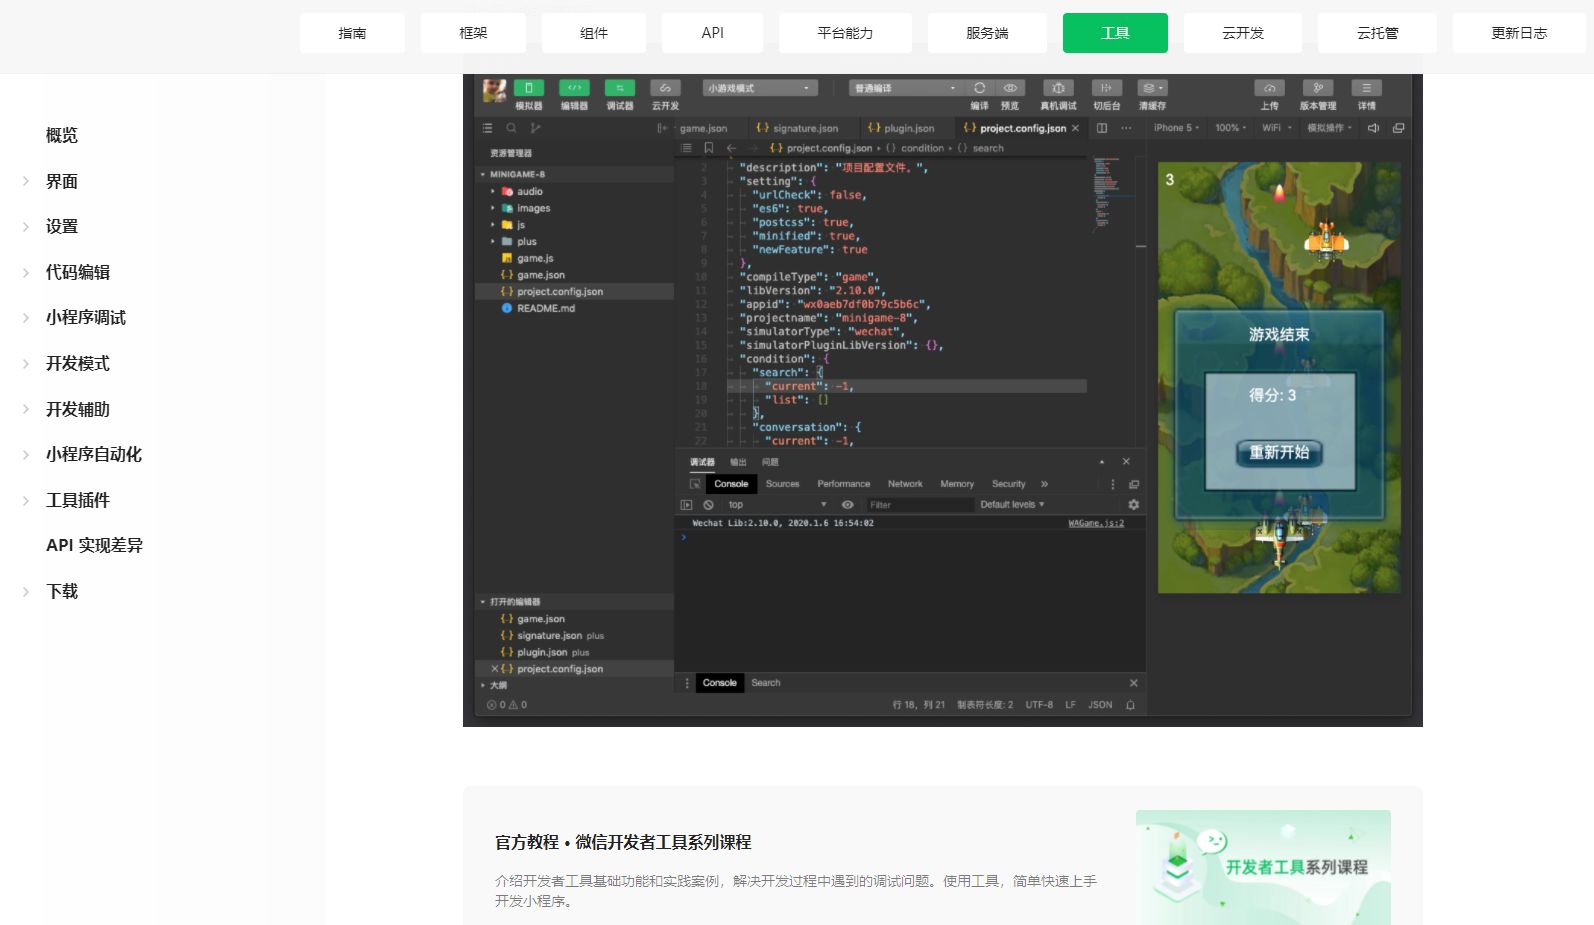Click the 版本管理 icon
1594x925 pixels.
(x=1318, y=88)
